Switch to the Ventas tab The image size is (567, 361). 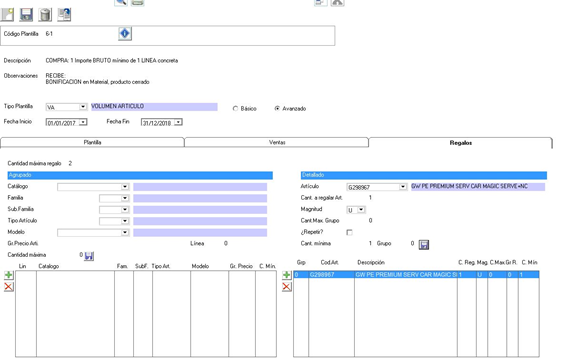click(277, 143)
